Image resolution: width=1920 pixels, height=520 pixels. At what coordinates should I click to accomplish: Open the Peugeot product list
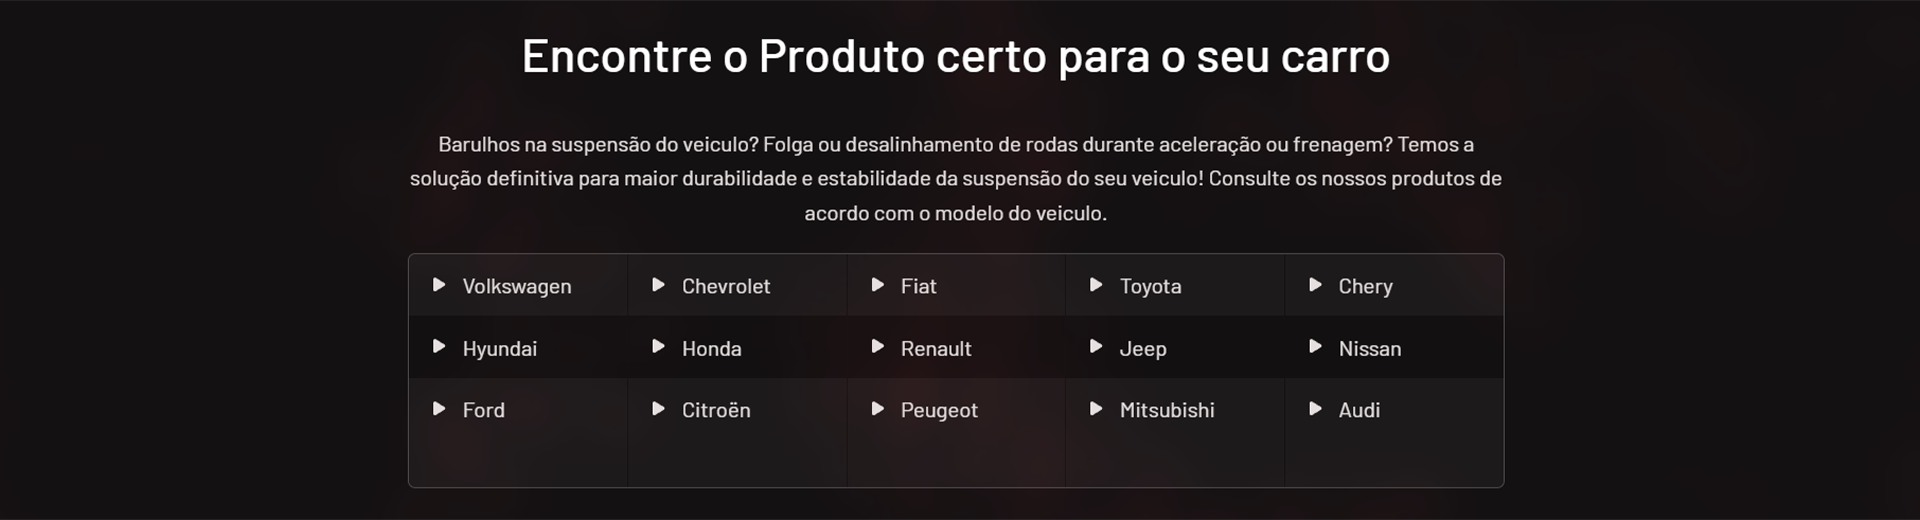938,410
